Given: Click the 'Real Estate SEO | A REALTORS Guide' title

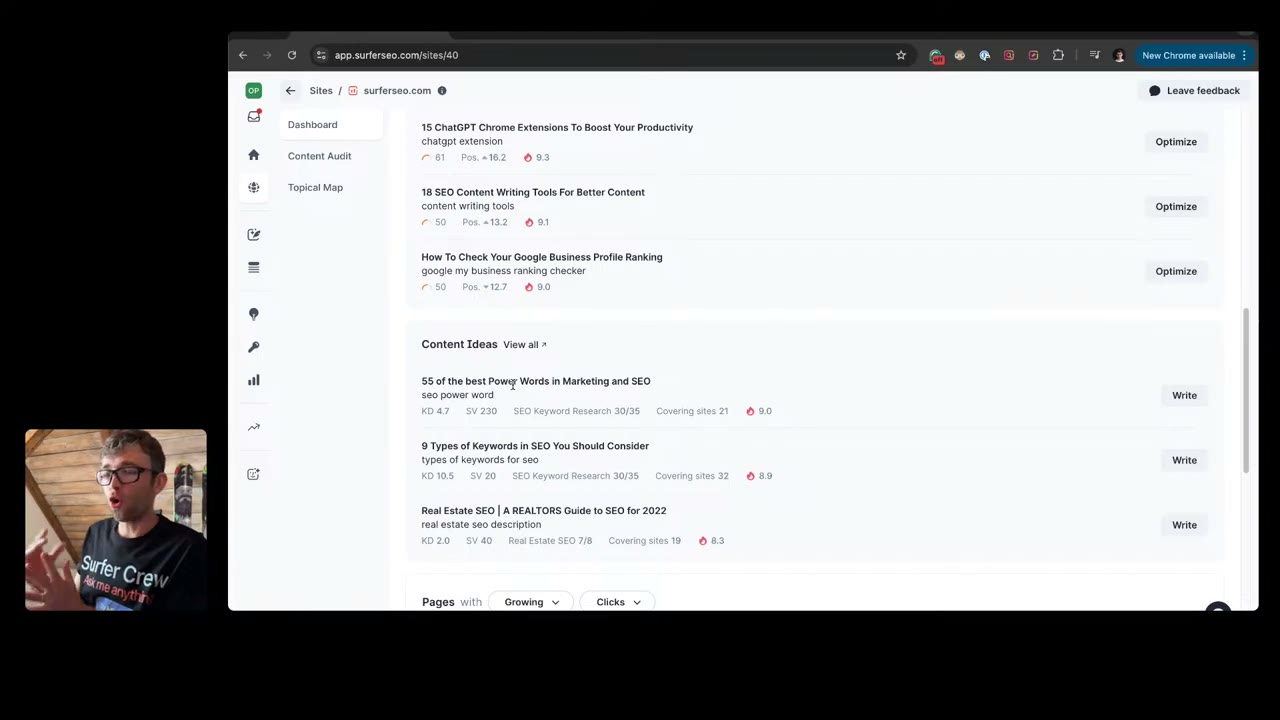Looking at the screenshot, I should [x=544, y=511].
